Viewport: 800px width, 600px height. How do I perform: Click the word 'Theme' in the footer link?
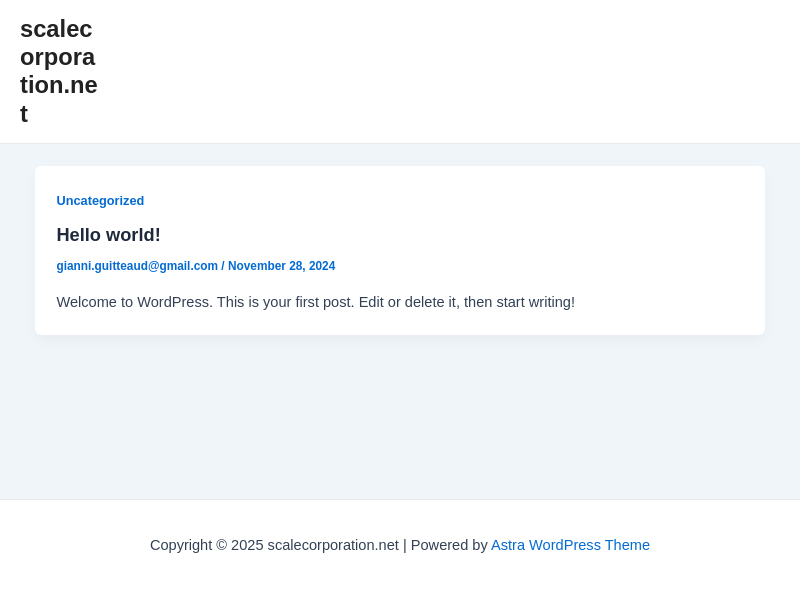[x=627, y=545]
